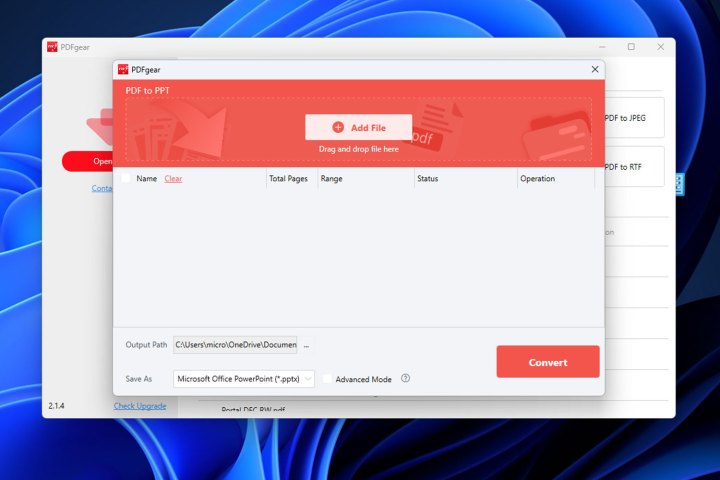Click the Open button in main PDFgear window
This screenshot has width=720, height=480.
(88, 161)
